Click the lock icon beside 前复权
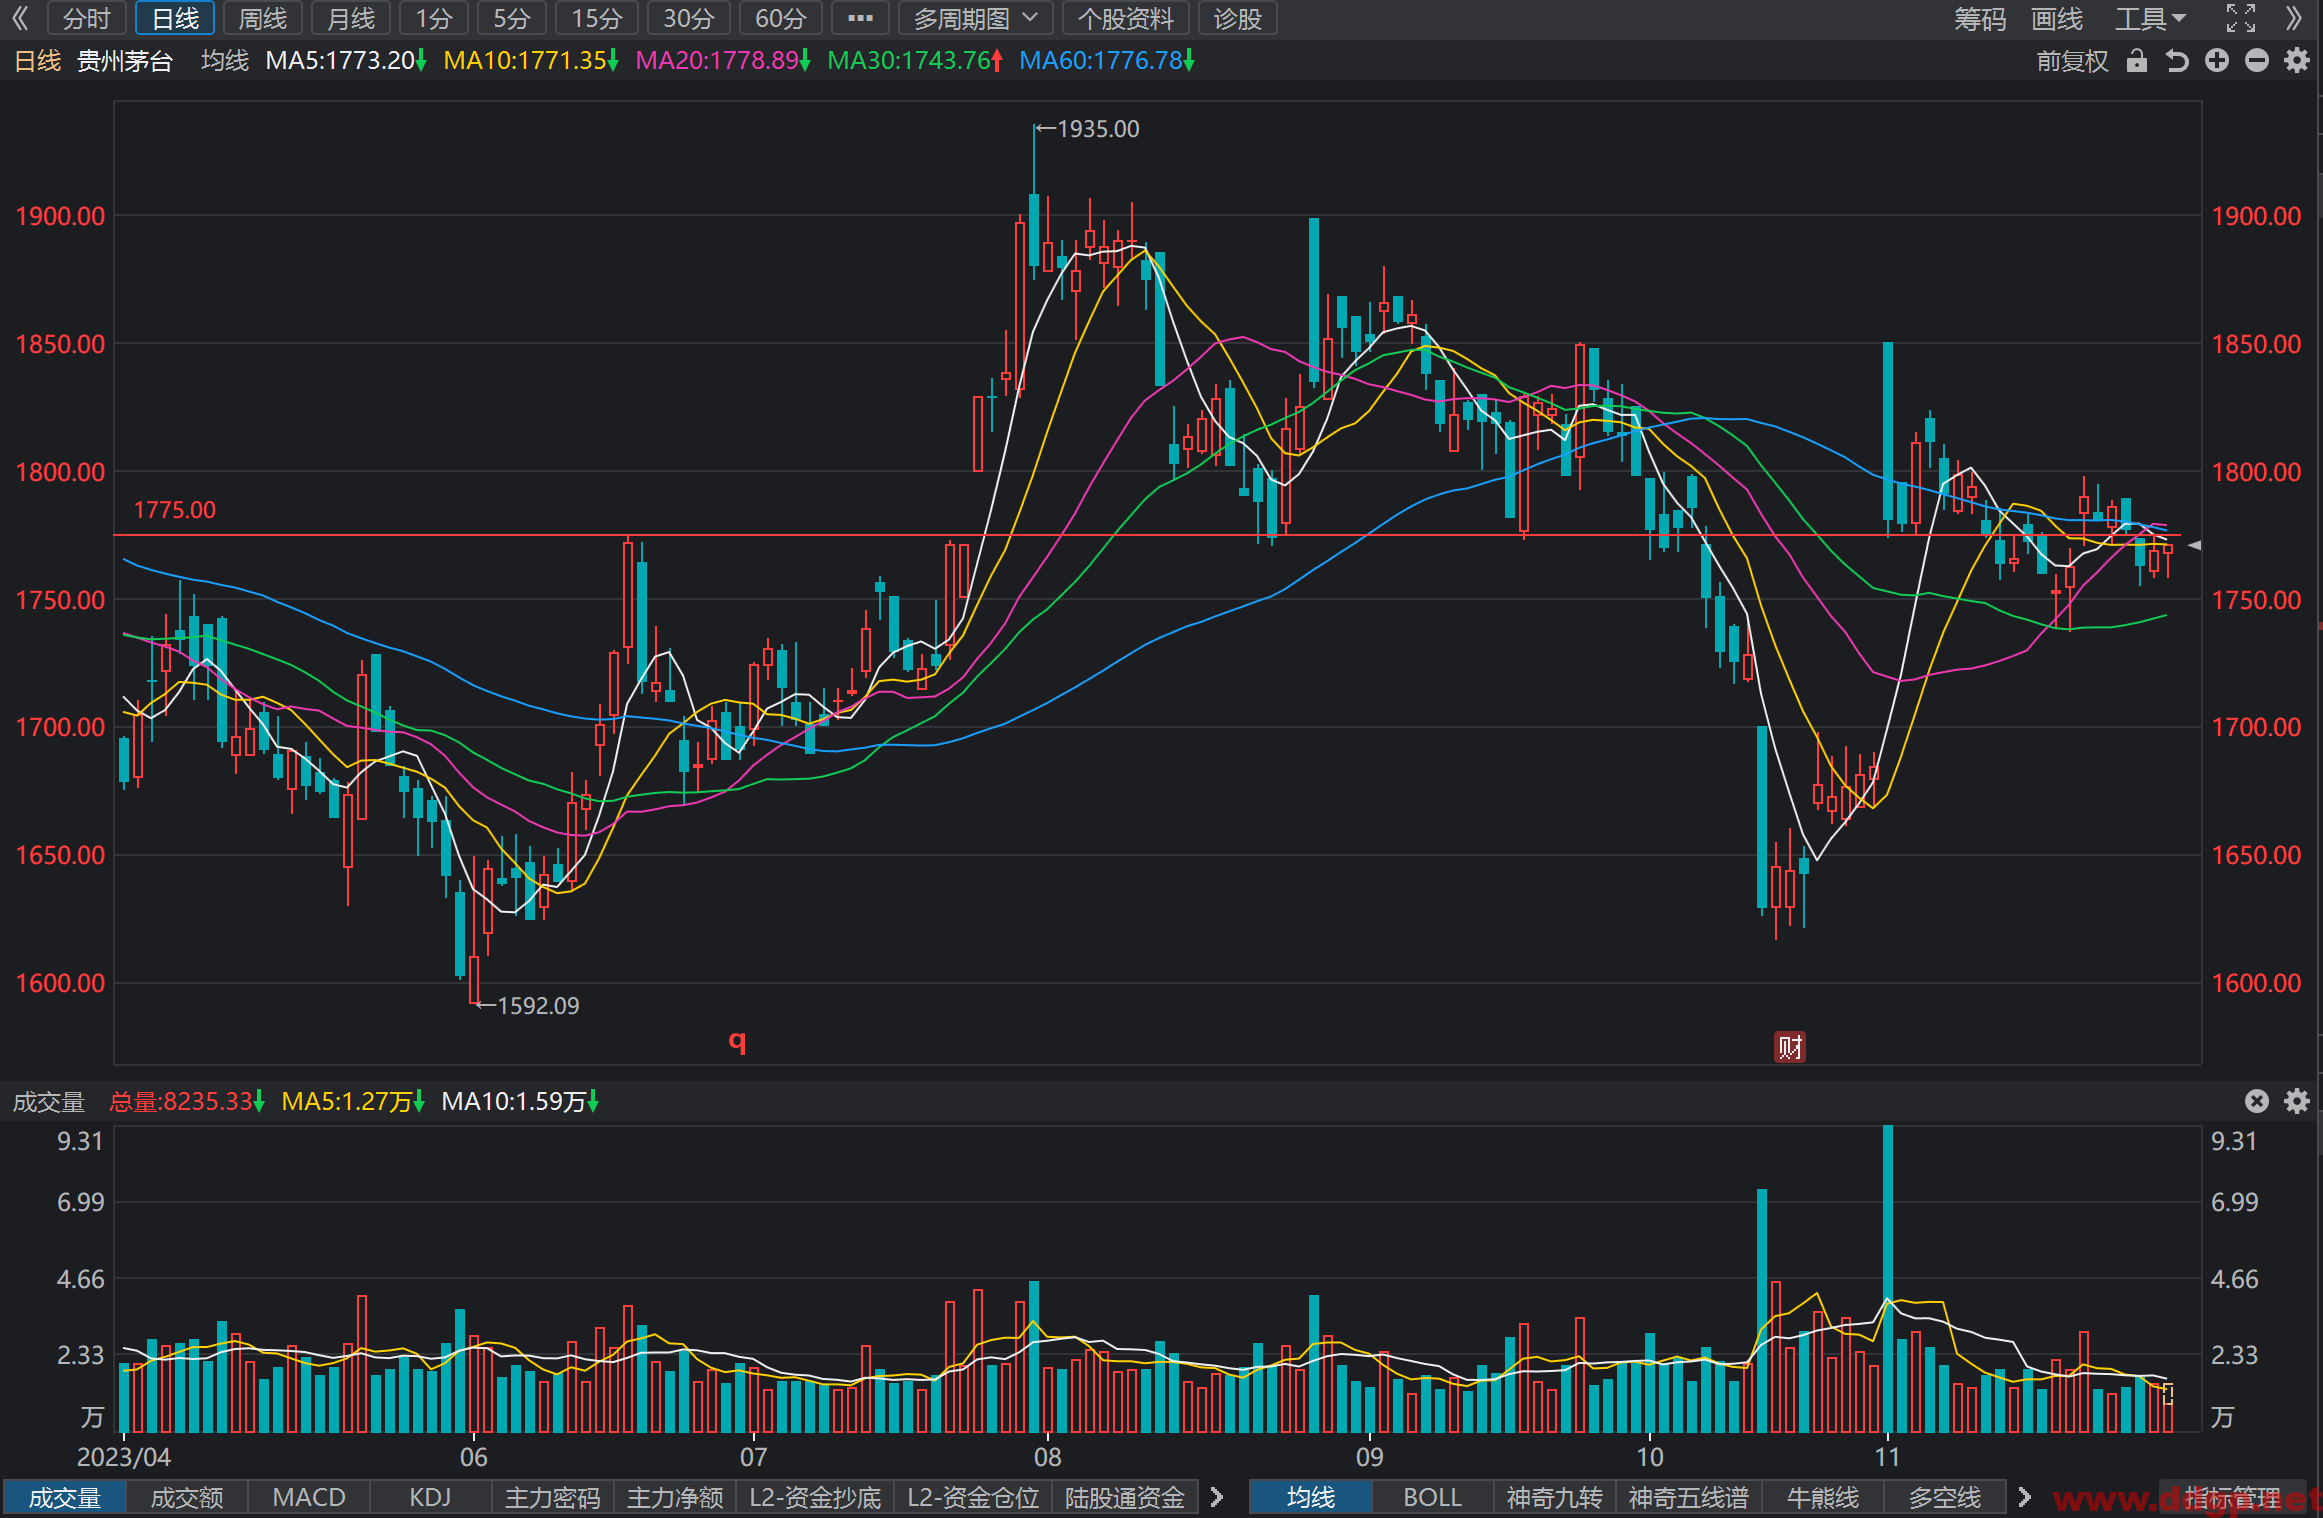The image size is (2323, 1518). [2137, 61]
